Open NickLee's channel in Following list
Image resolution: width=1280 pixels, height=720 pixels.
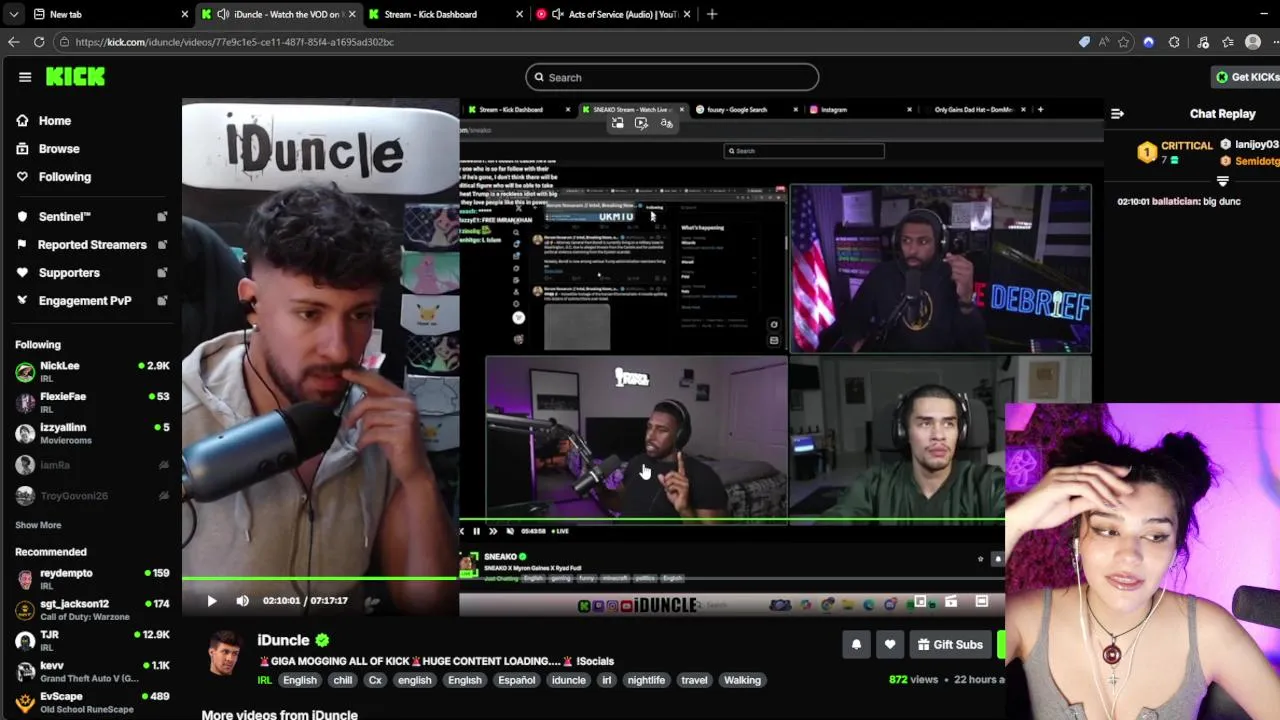(91, 372)
